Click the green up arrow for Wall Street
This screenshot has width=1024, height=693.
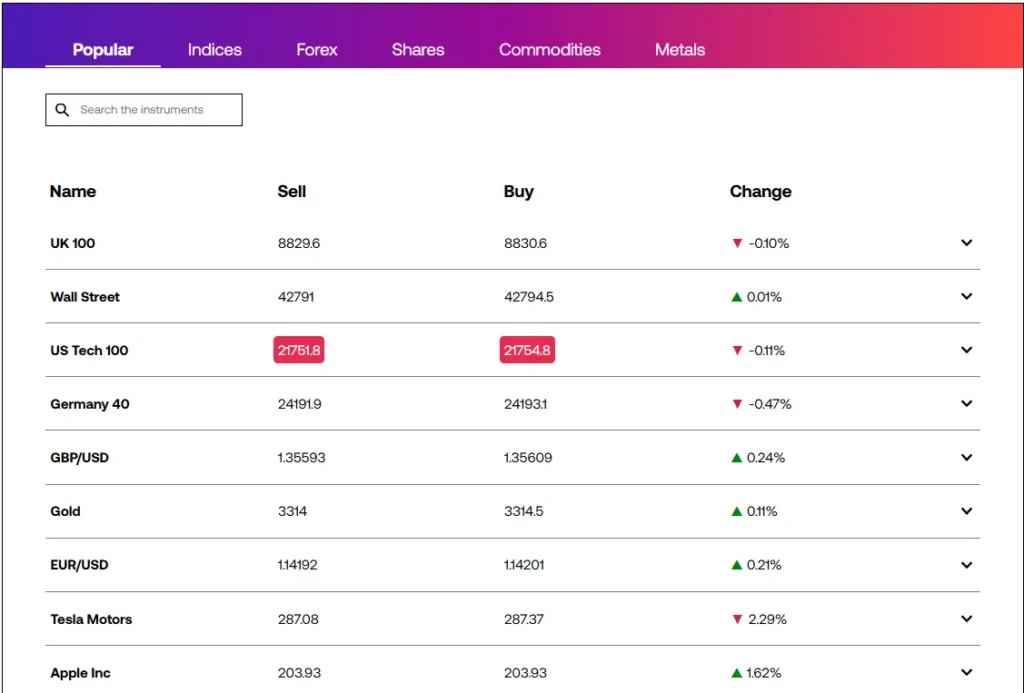737,297
